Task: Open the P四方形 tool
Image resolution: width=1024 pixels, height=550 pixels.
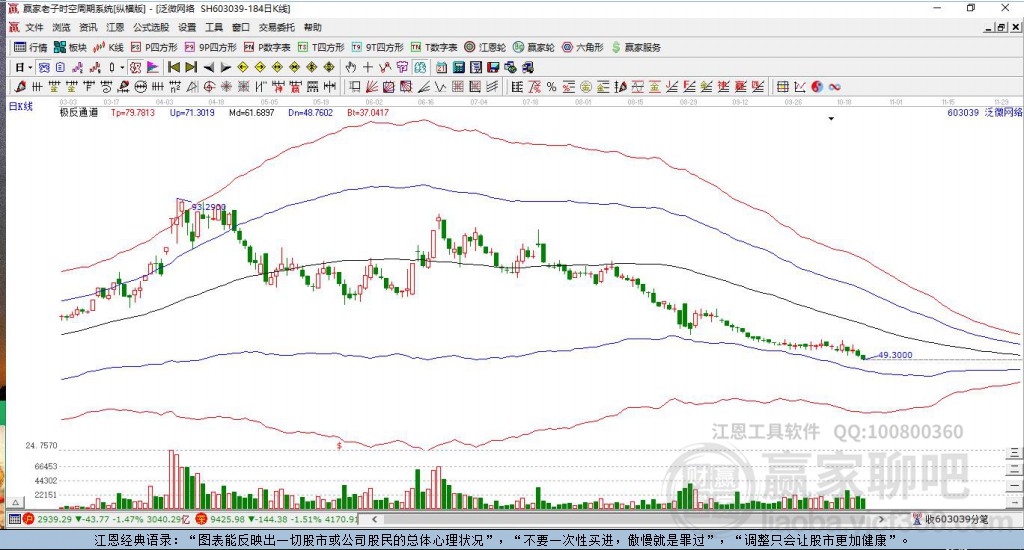Action: point(154,47)
